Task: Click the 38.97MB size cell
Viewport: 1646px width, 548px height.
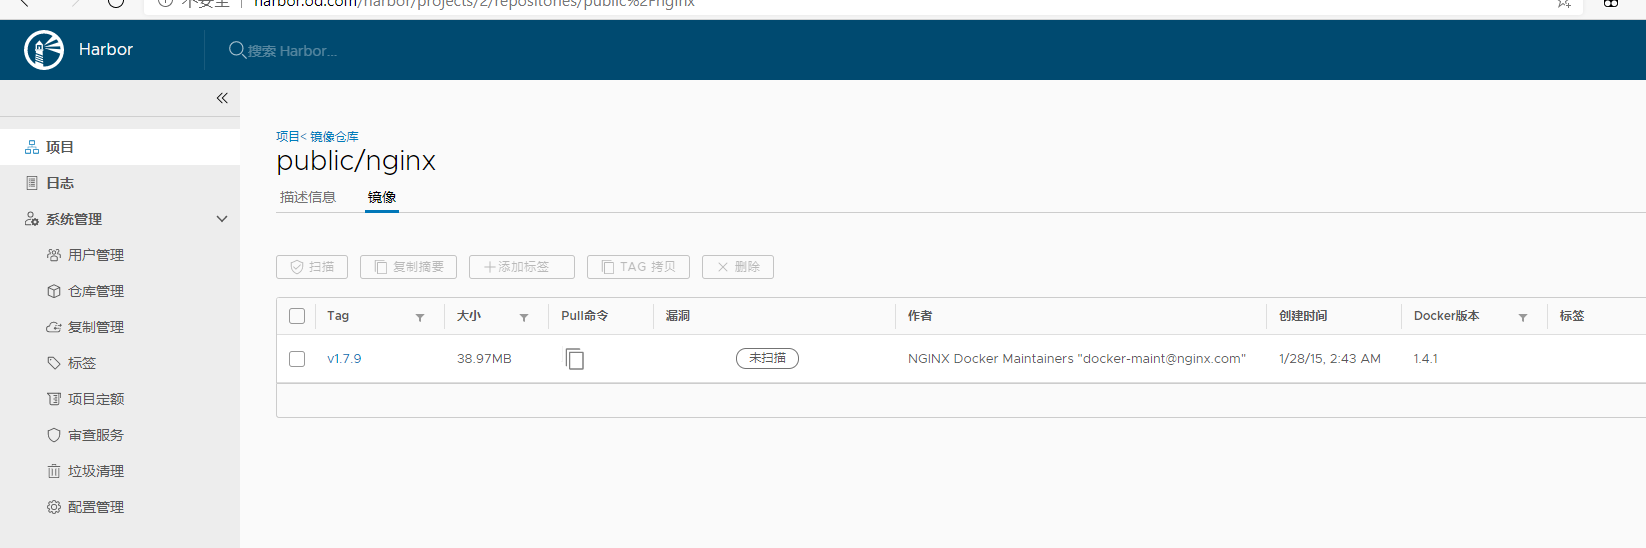Action: (x=484, y=359)
